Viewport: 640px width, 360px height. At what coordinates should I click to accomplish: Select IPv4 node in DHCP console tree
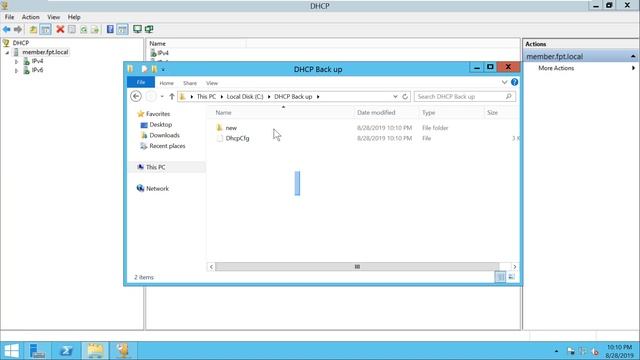click(37, 61)
